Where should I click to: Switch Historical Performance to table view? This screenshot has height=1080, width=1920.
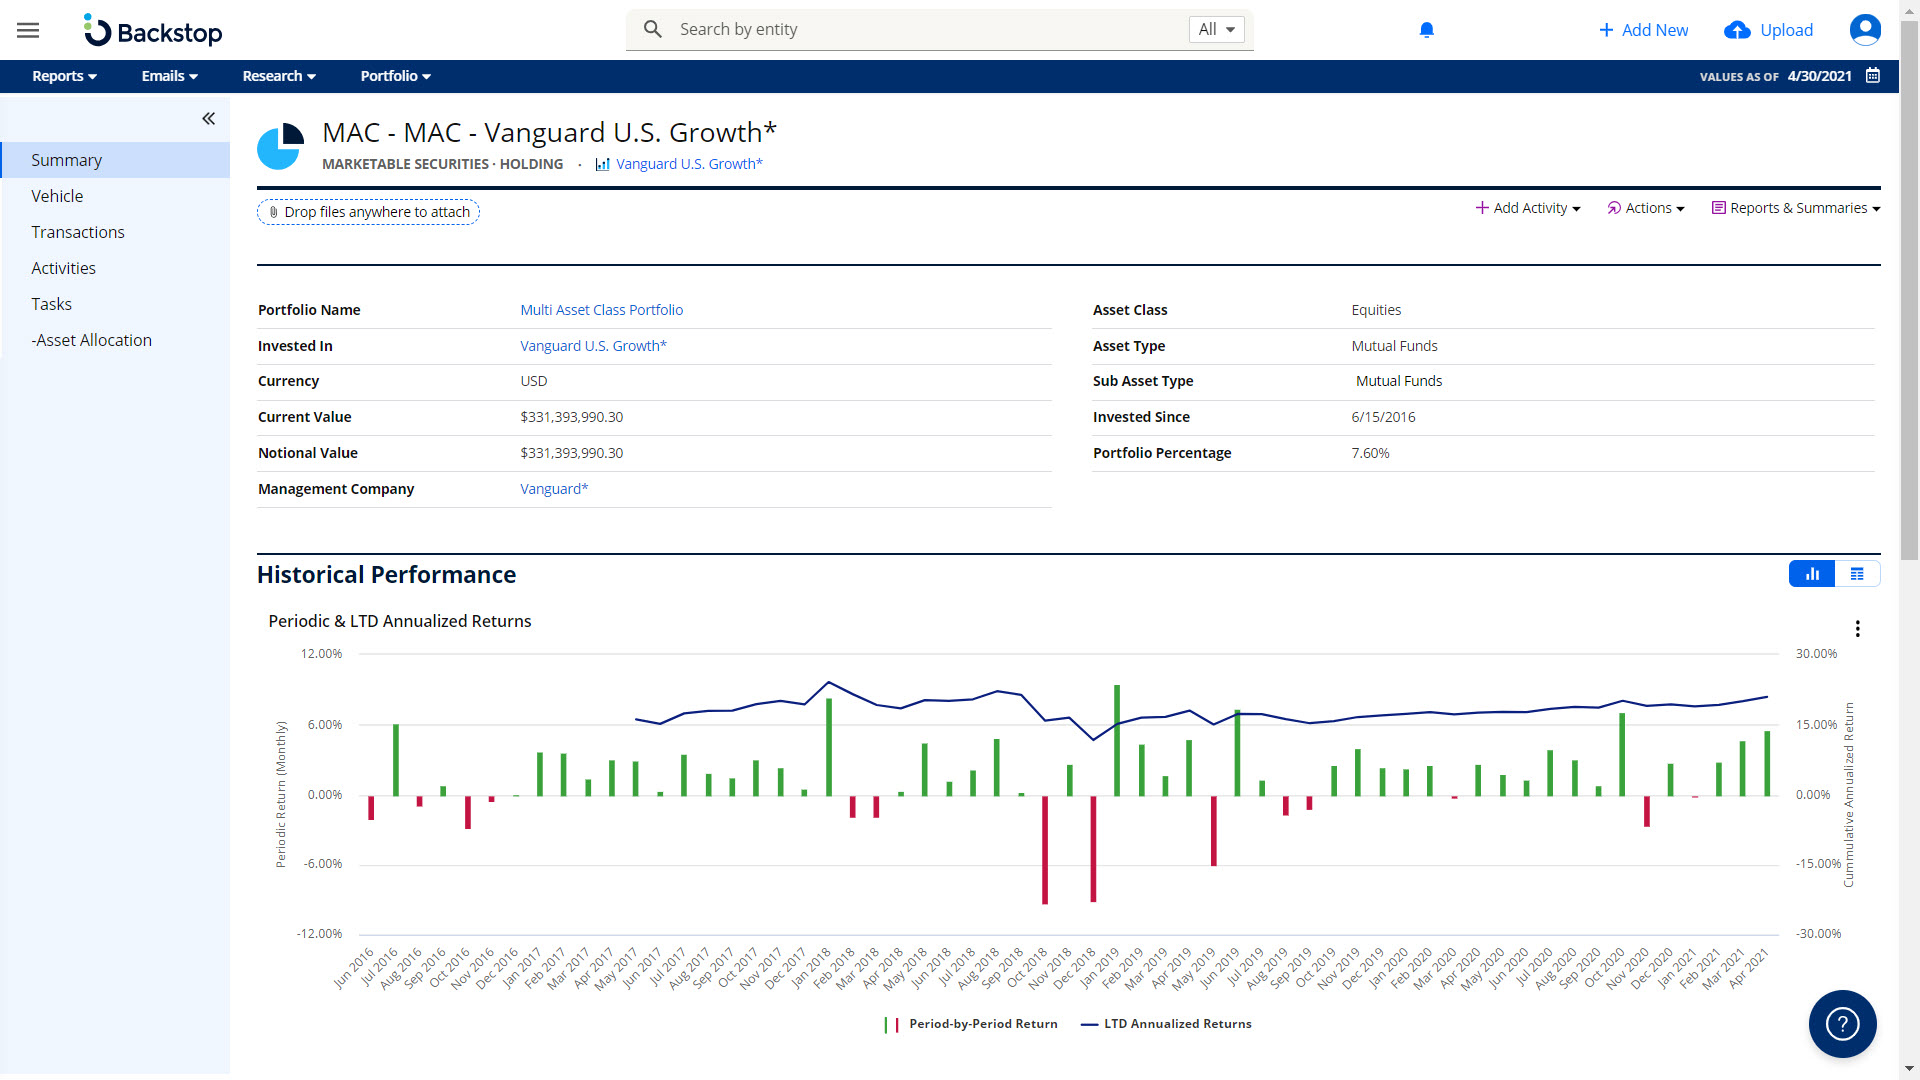coord(1858,574)
